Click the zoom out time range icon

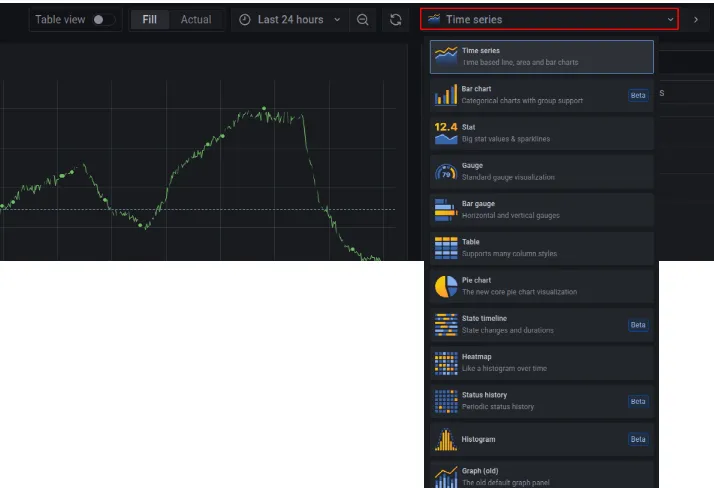pos(362,20)
